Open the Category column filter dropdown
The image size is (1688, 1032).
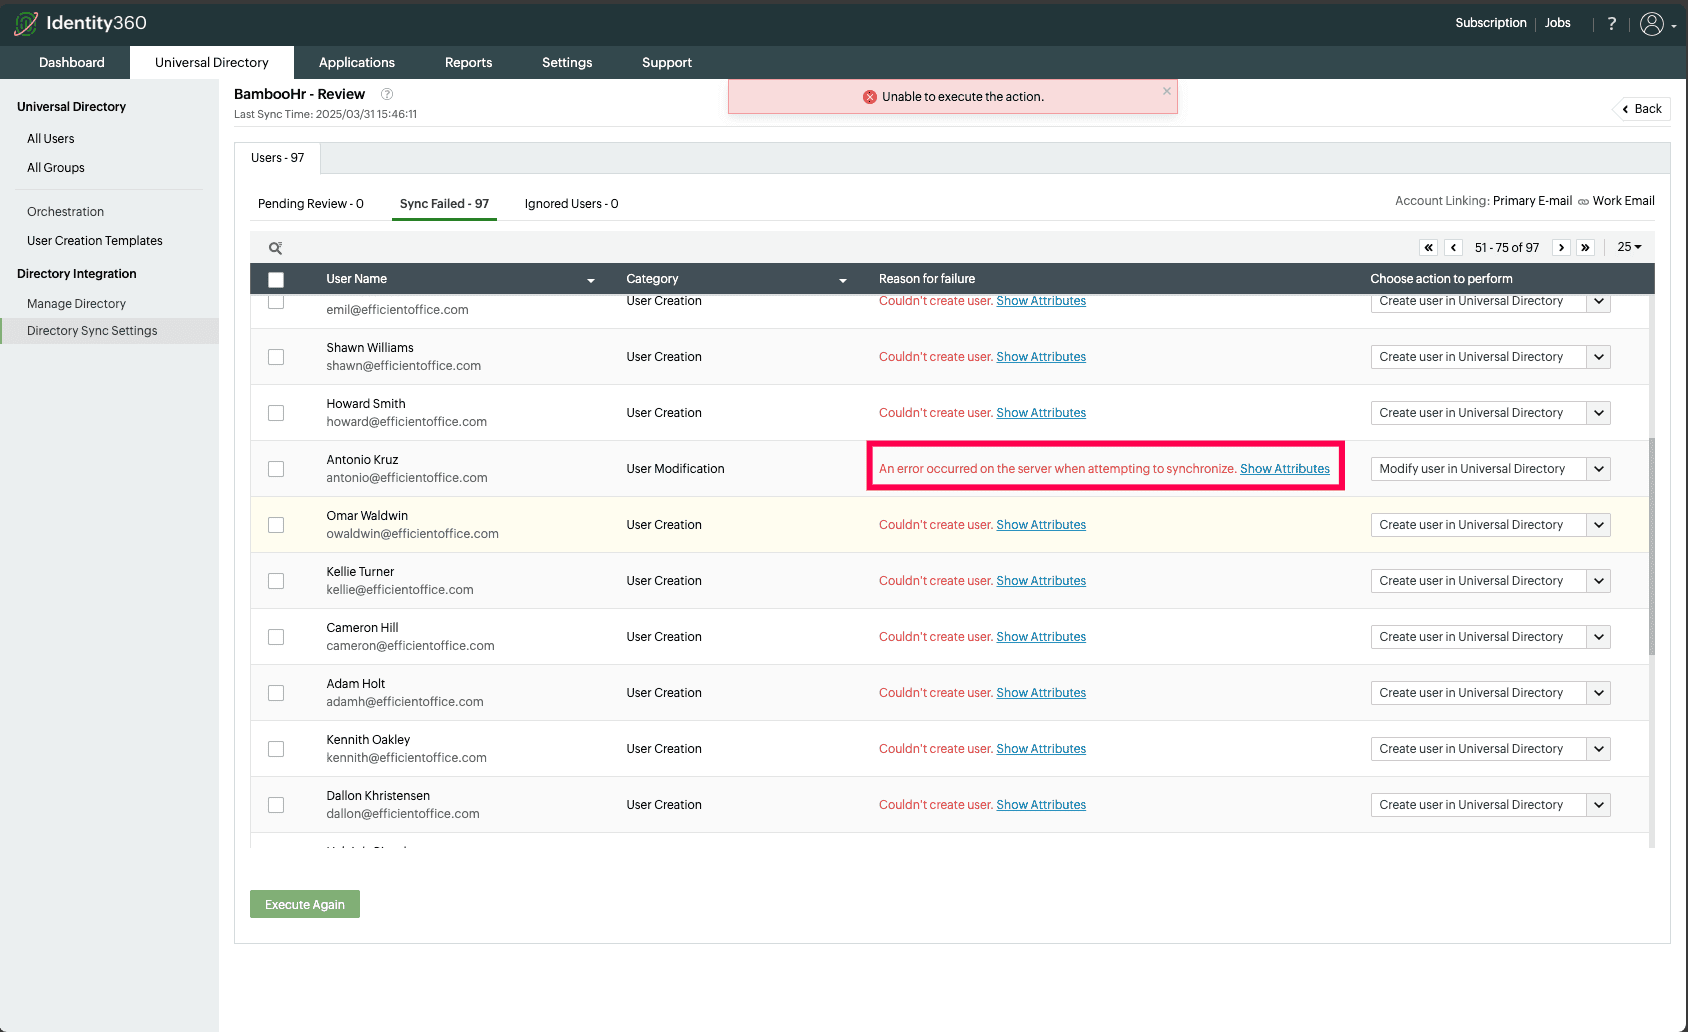click(x=843, y=280)
